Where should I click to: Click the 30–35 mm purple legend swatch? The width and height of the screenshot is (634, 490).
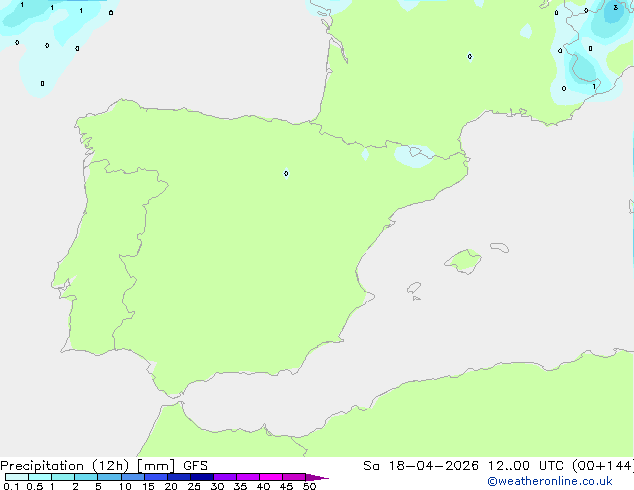(224, 477)
